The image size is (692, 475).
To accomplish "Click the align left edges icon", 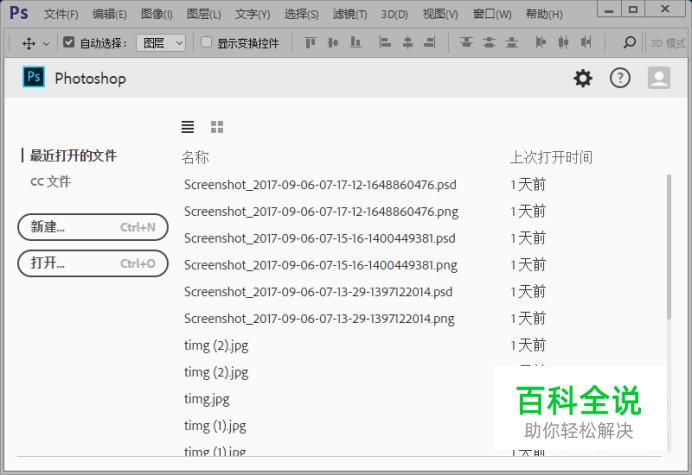I will click(385, 42).
